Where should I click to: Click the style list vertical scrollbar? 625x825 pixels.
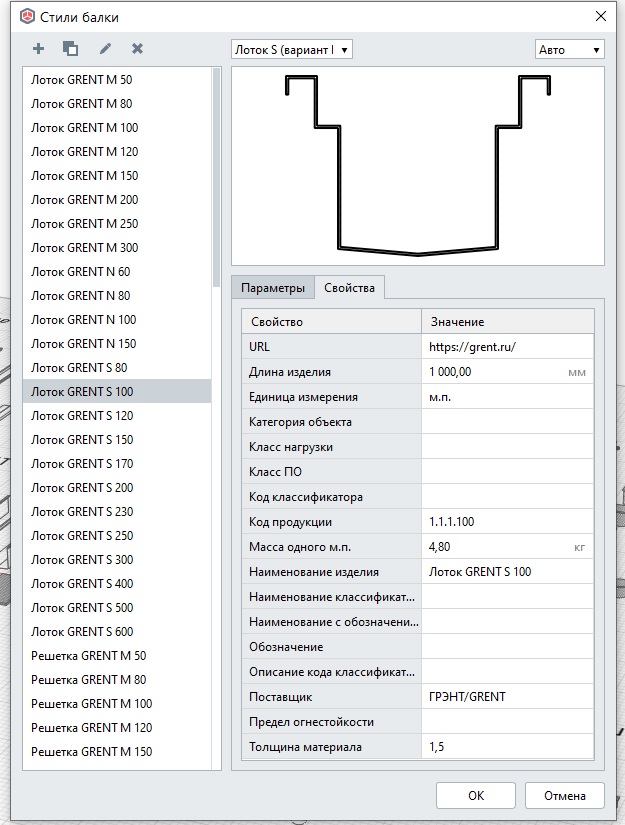coord(216,179)
